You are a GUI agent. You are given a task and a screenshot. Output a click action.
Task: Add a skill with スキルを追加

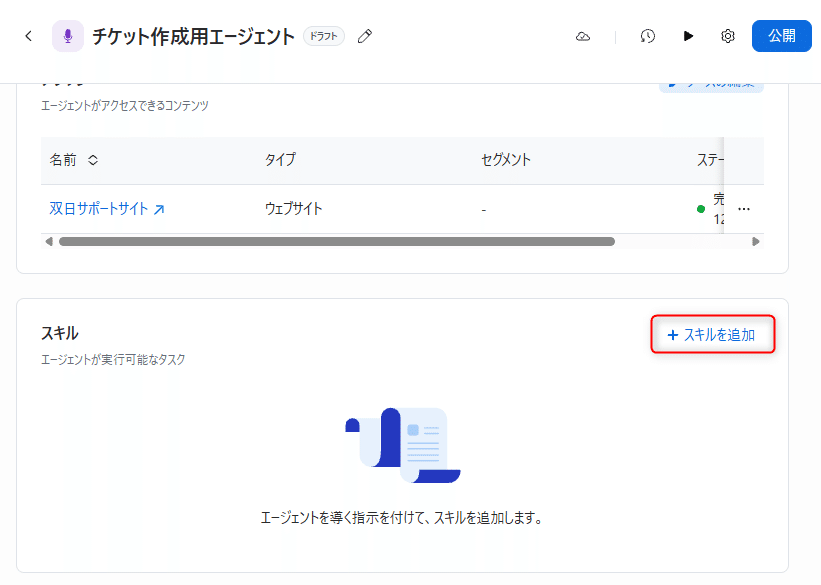click(712, 334)
